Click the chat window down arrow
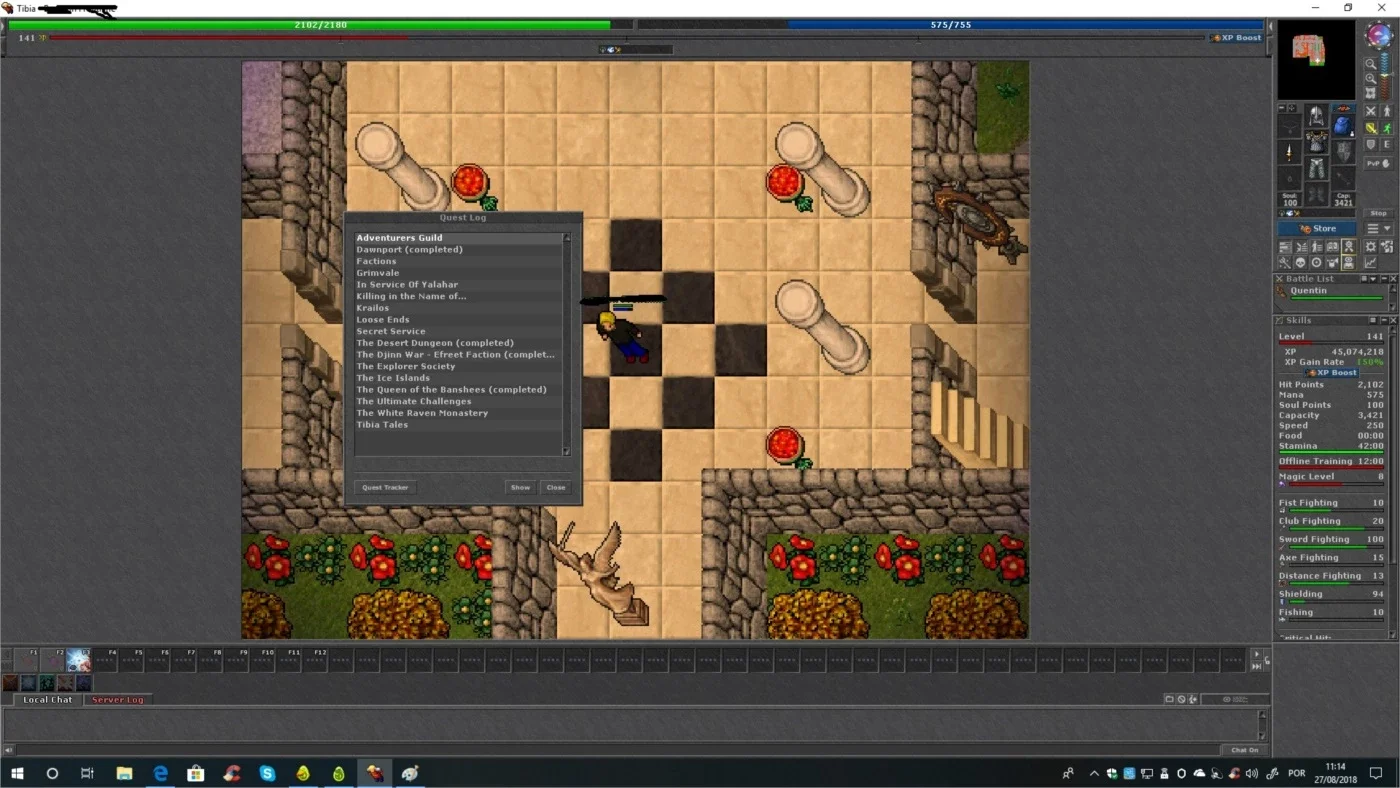This screenshot has height=788, width=1400. tap(1262, 735)
